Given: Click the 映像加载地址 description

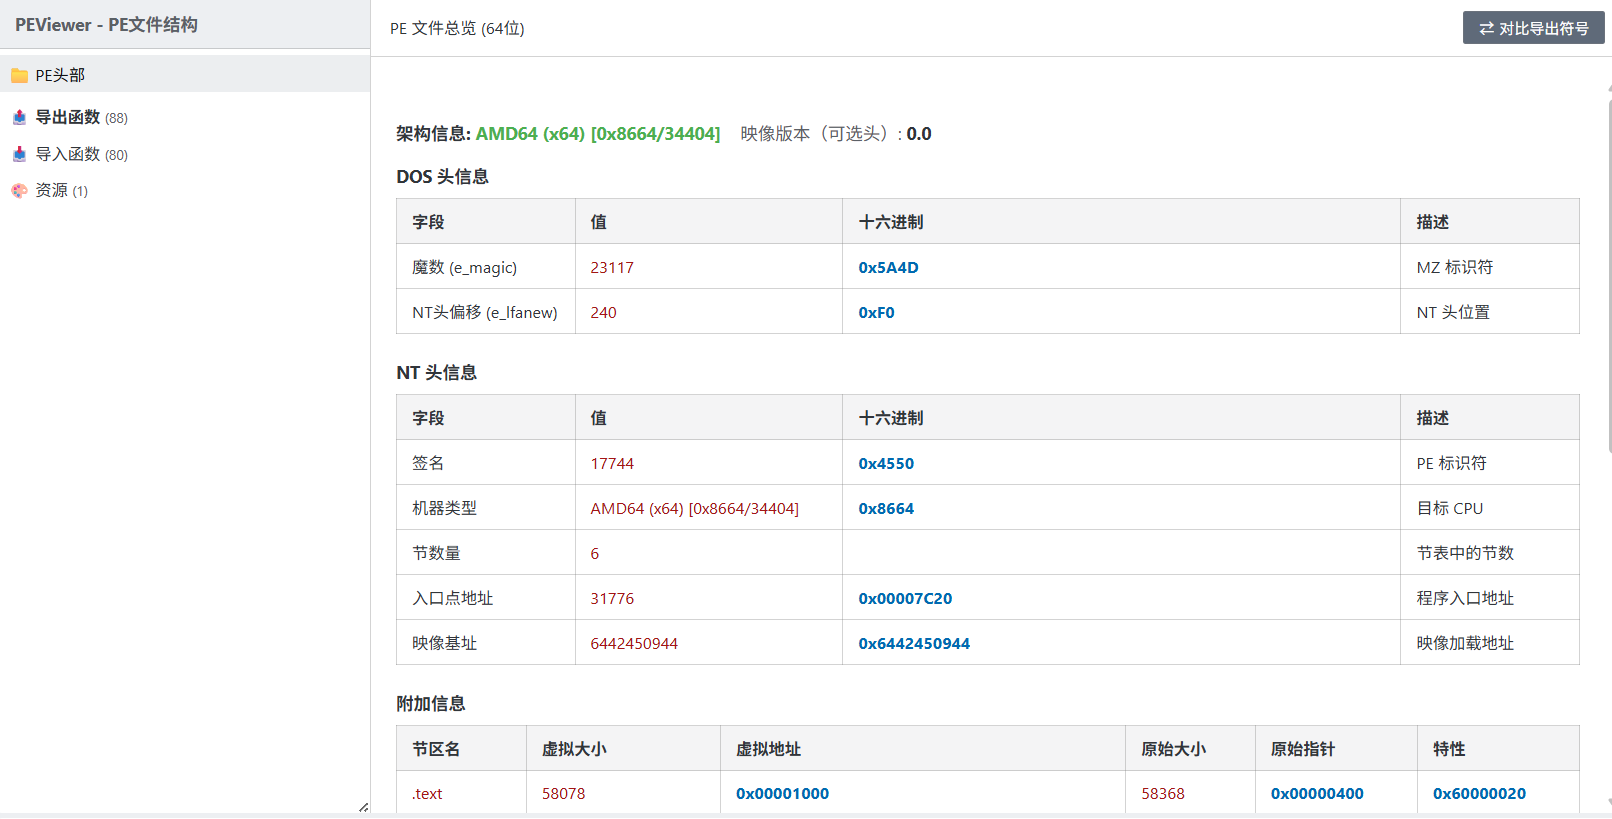Looking at the screenshot, I should coord(1465,643).
